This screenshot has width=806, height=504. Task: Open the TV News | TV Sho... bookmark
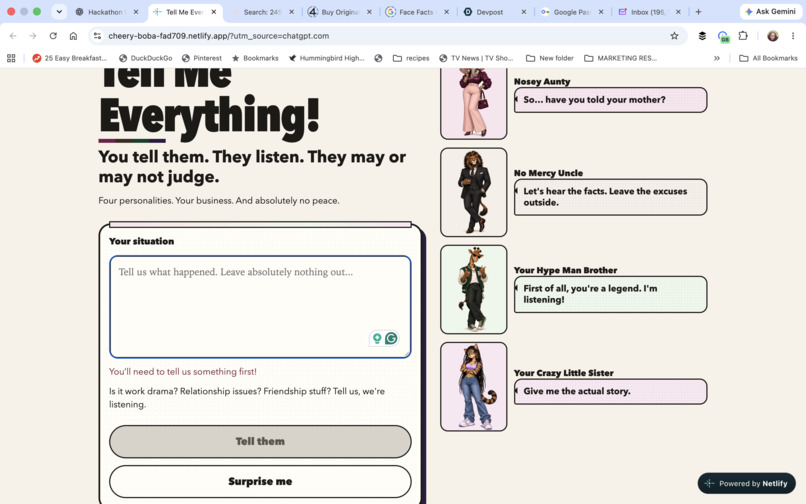click(476, 58)
